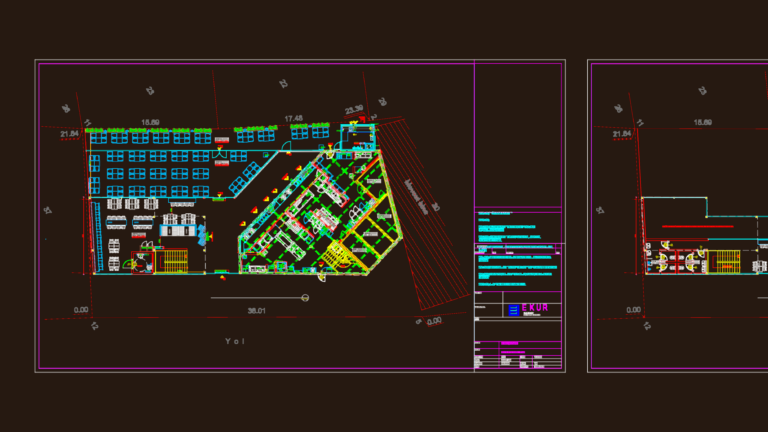Image resolution: width=768 pixels, height=432 pixels.
Task: Click the yellow staircase beside the revolving door
Action: [x=171, y=261]
